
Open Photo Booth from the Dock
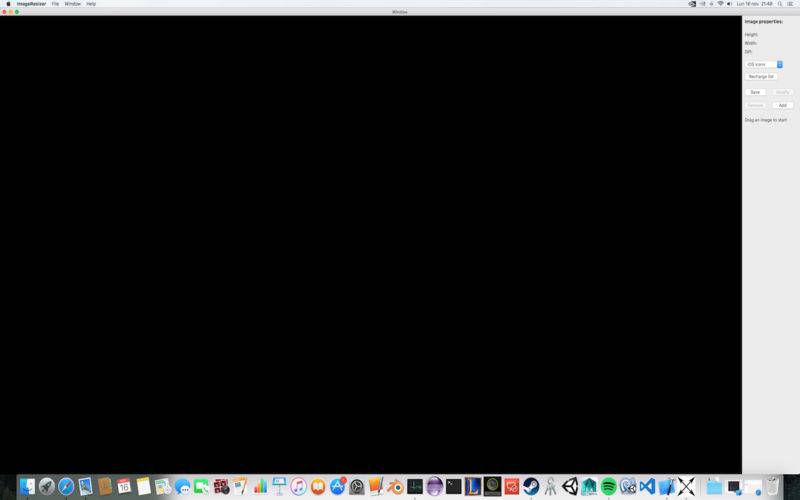pyautogui.click(x=221, y=486)
